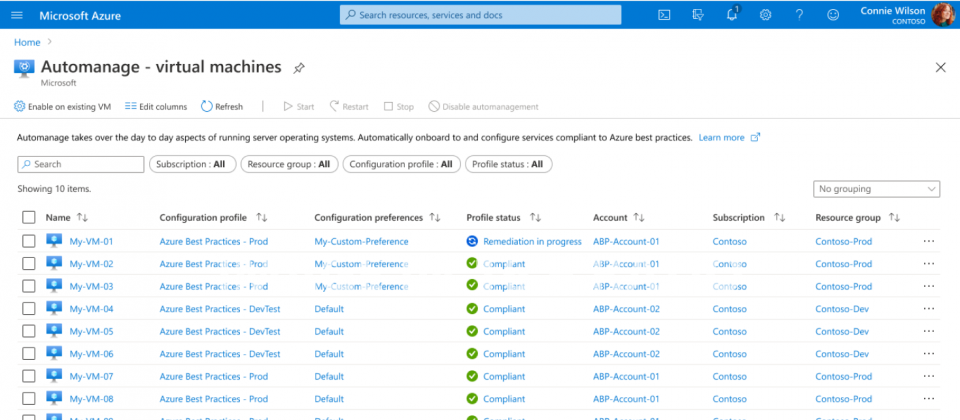Click the Start toolbar button

point(299,107)
